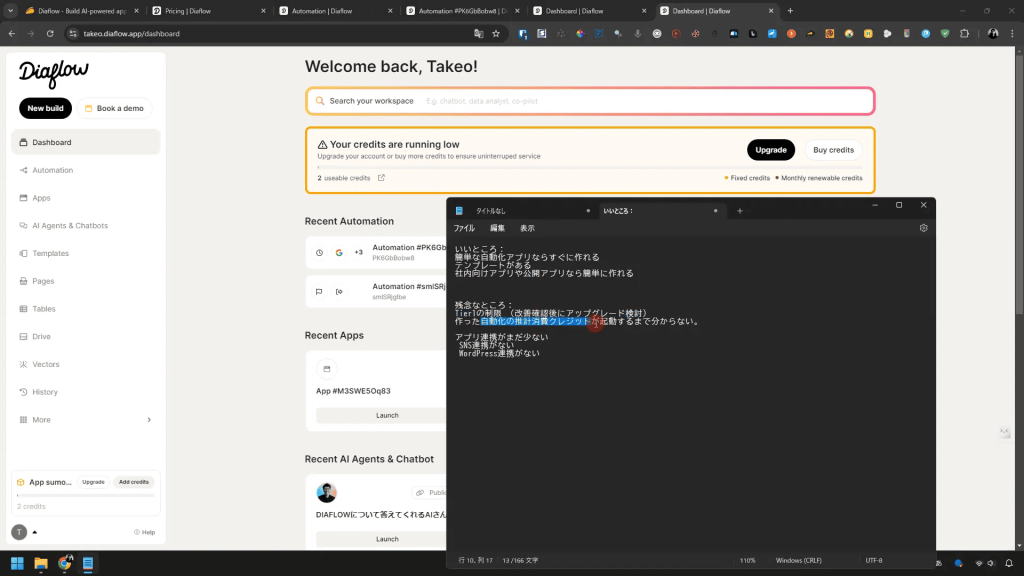The height and width of the screenshot is (576, 1024).
Task: Bookmark this page with star icon
Action: 496,33
